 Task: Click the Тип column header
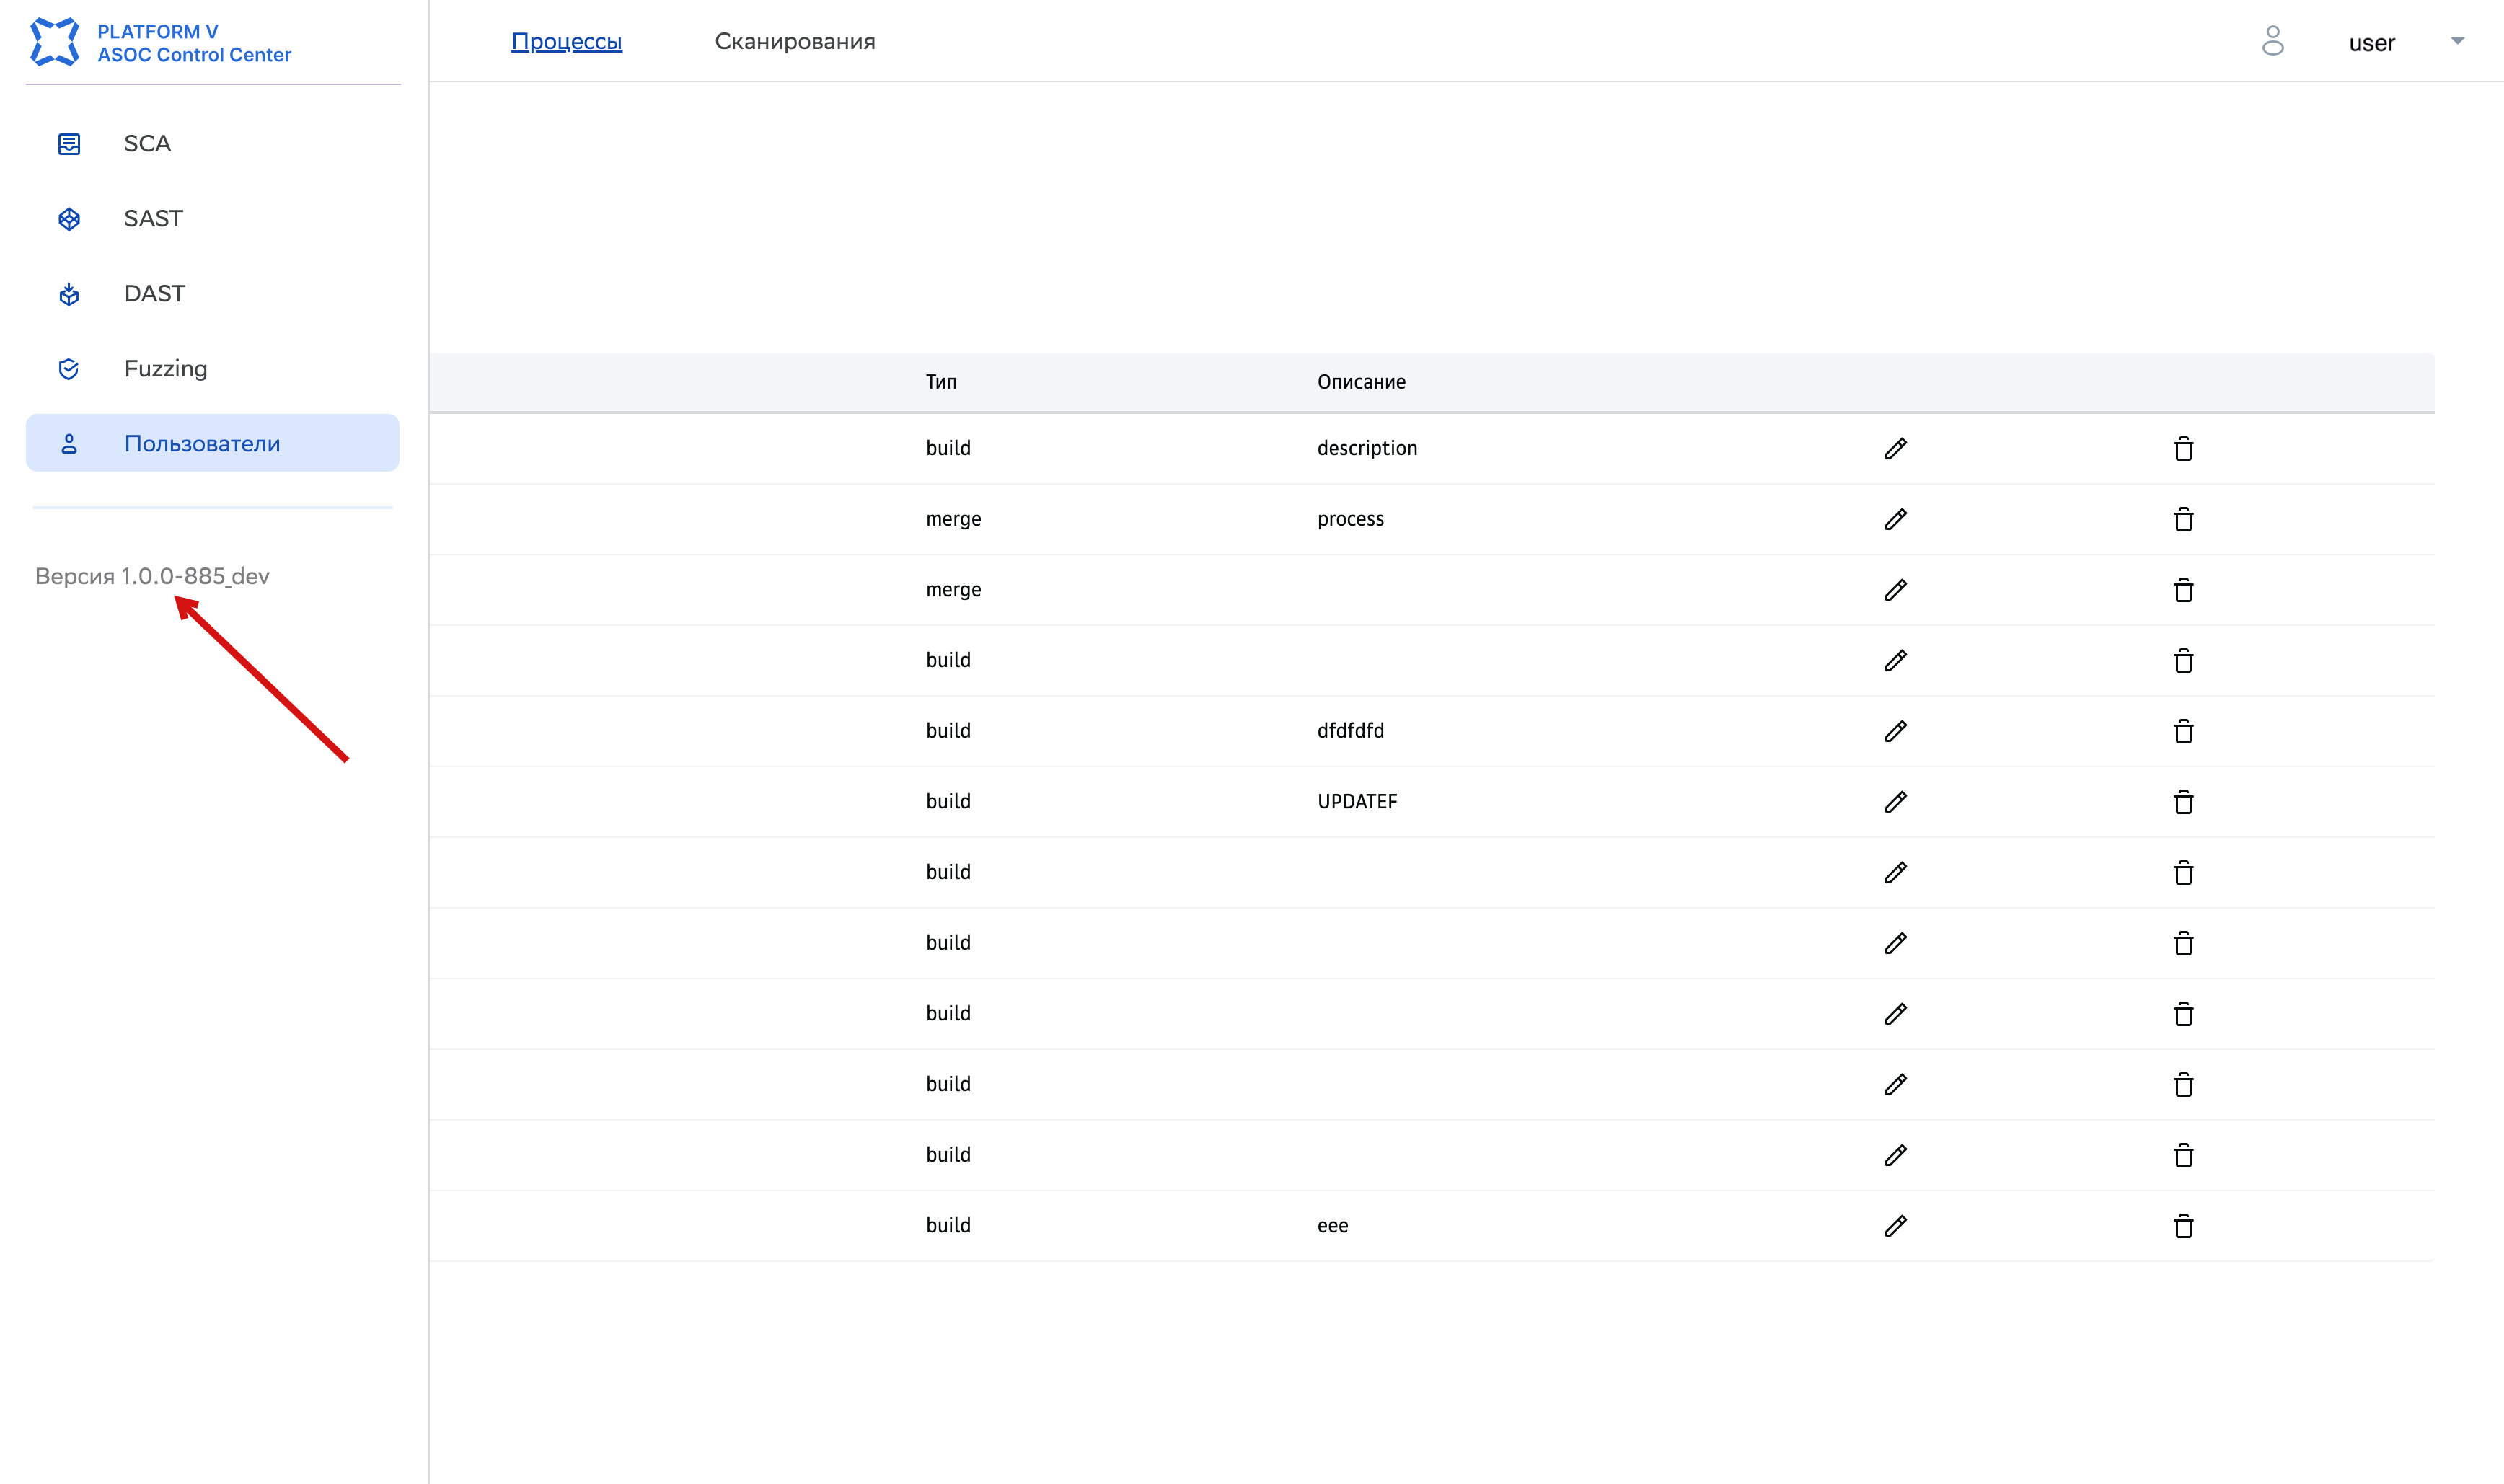click(x=941, y=382)
